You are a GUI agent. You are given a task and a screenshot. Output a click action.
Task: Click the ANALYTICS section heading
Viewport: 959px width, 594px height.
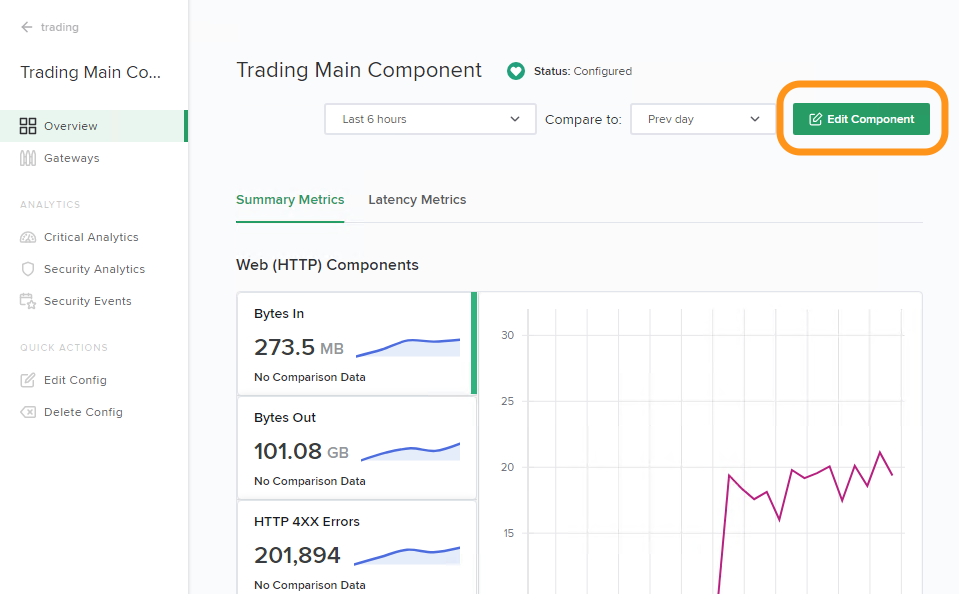[x=50, y=204]
